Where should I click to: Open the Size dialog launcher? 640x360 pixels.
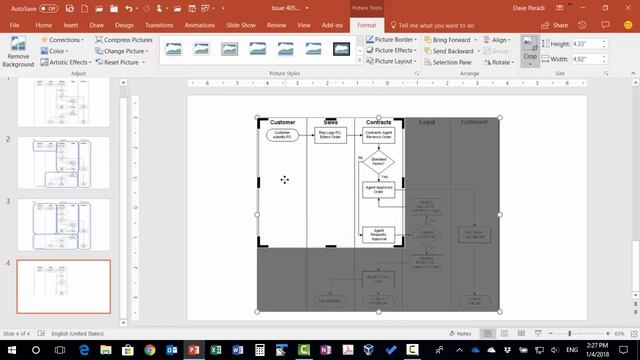coord(606,73)
